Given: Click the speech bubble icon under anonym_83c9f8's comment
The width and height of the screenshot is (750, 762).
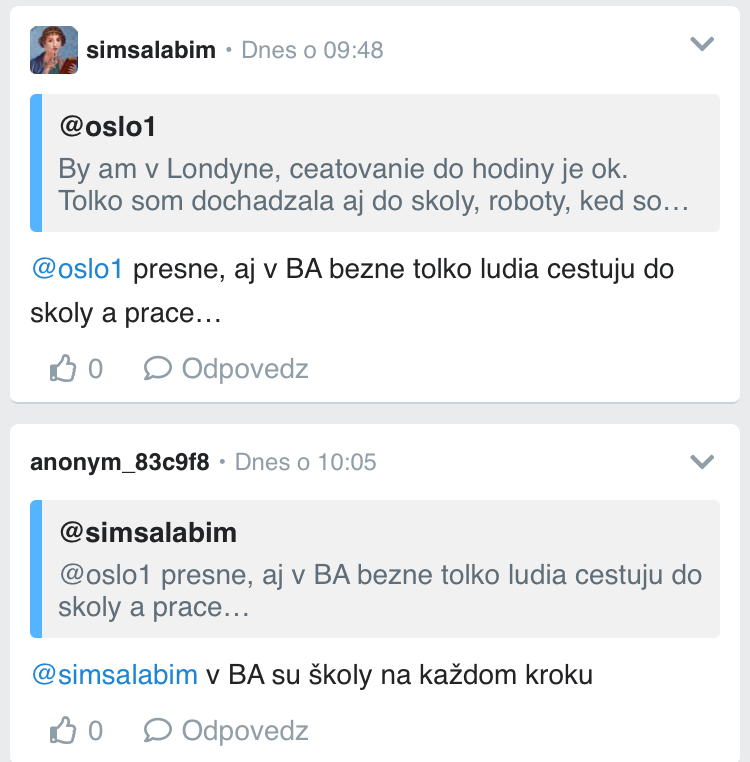Looking at the screenshot, I should (158, 731).
